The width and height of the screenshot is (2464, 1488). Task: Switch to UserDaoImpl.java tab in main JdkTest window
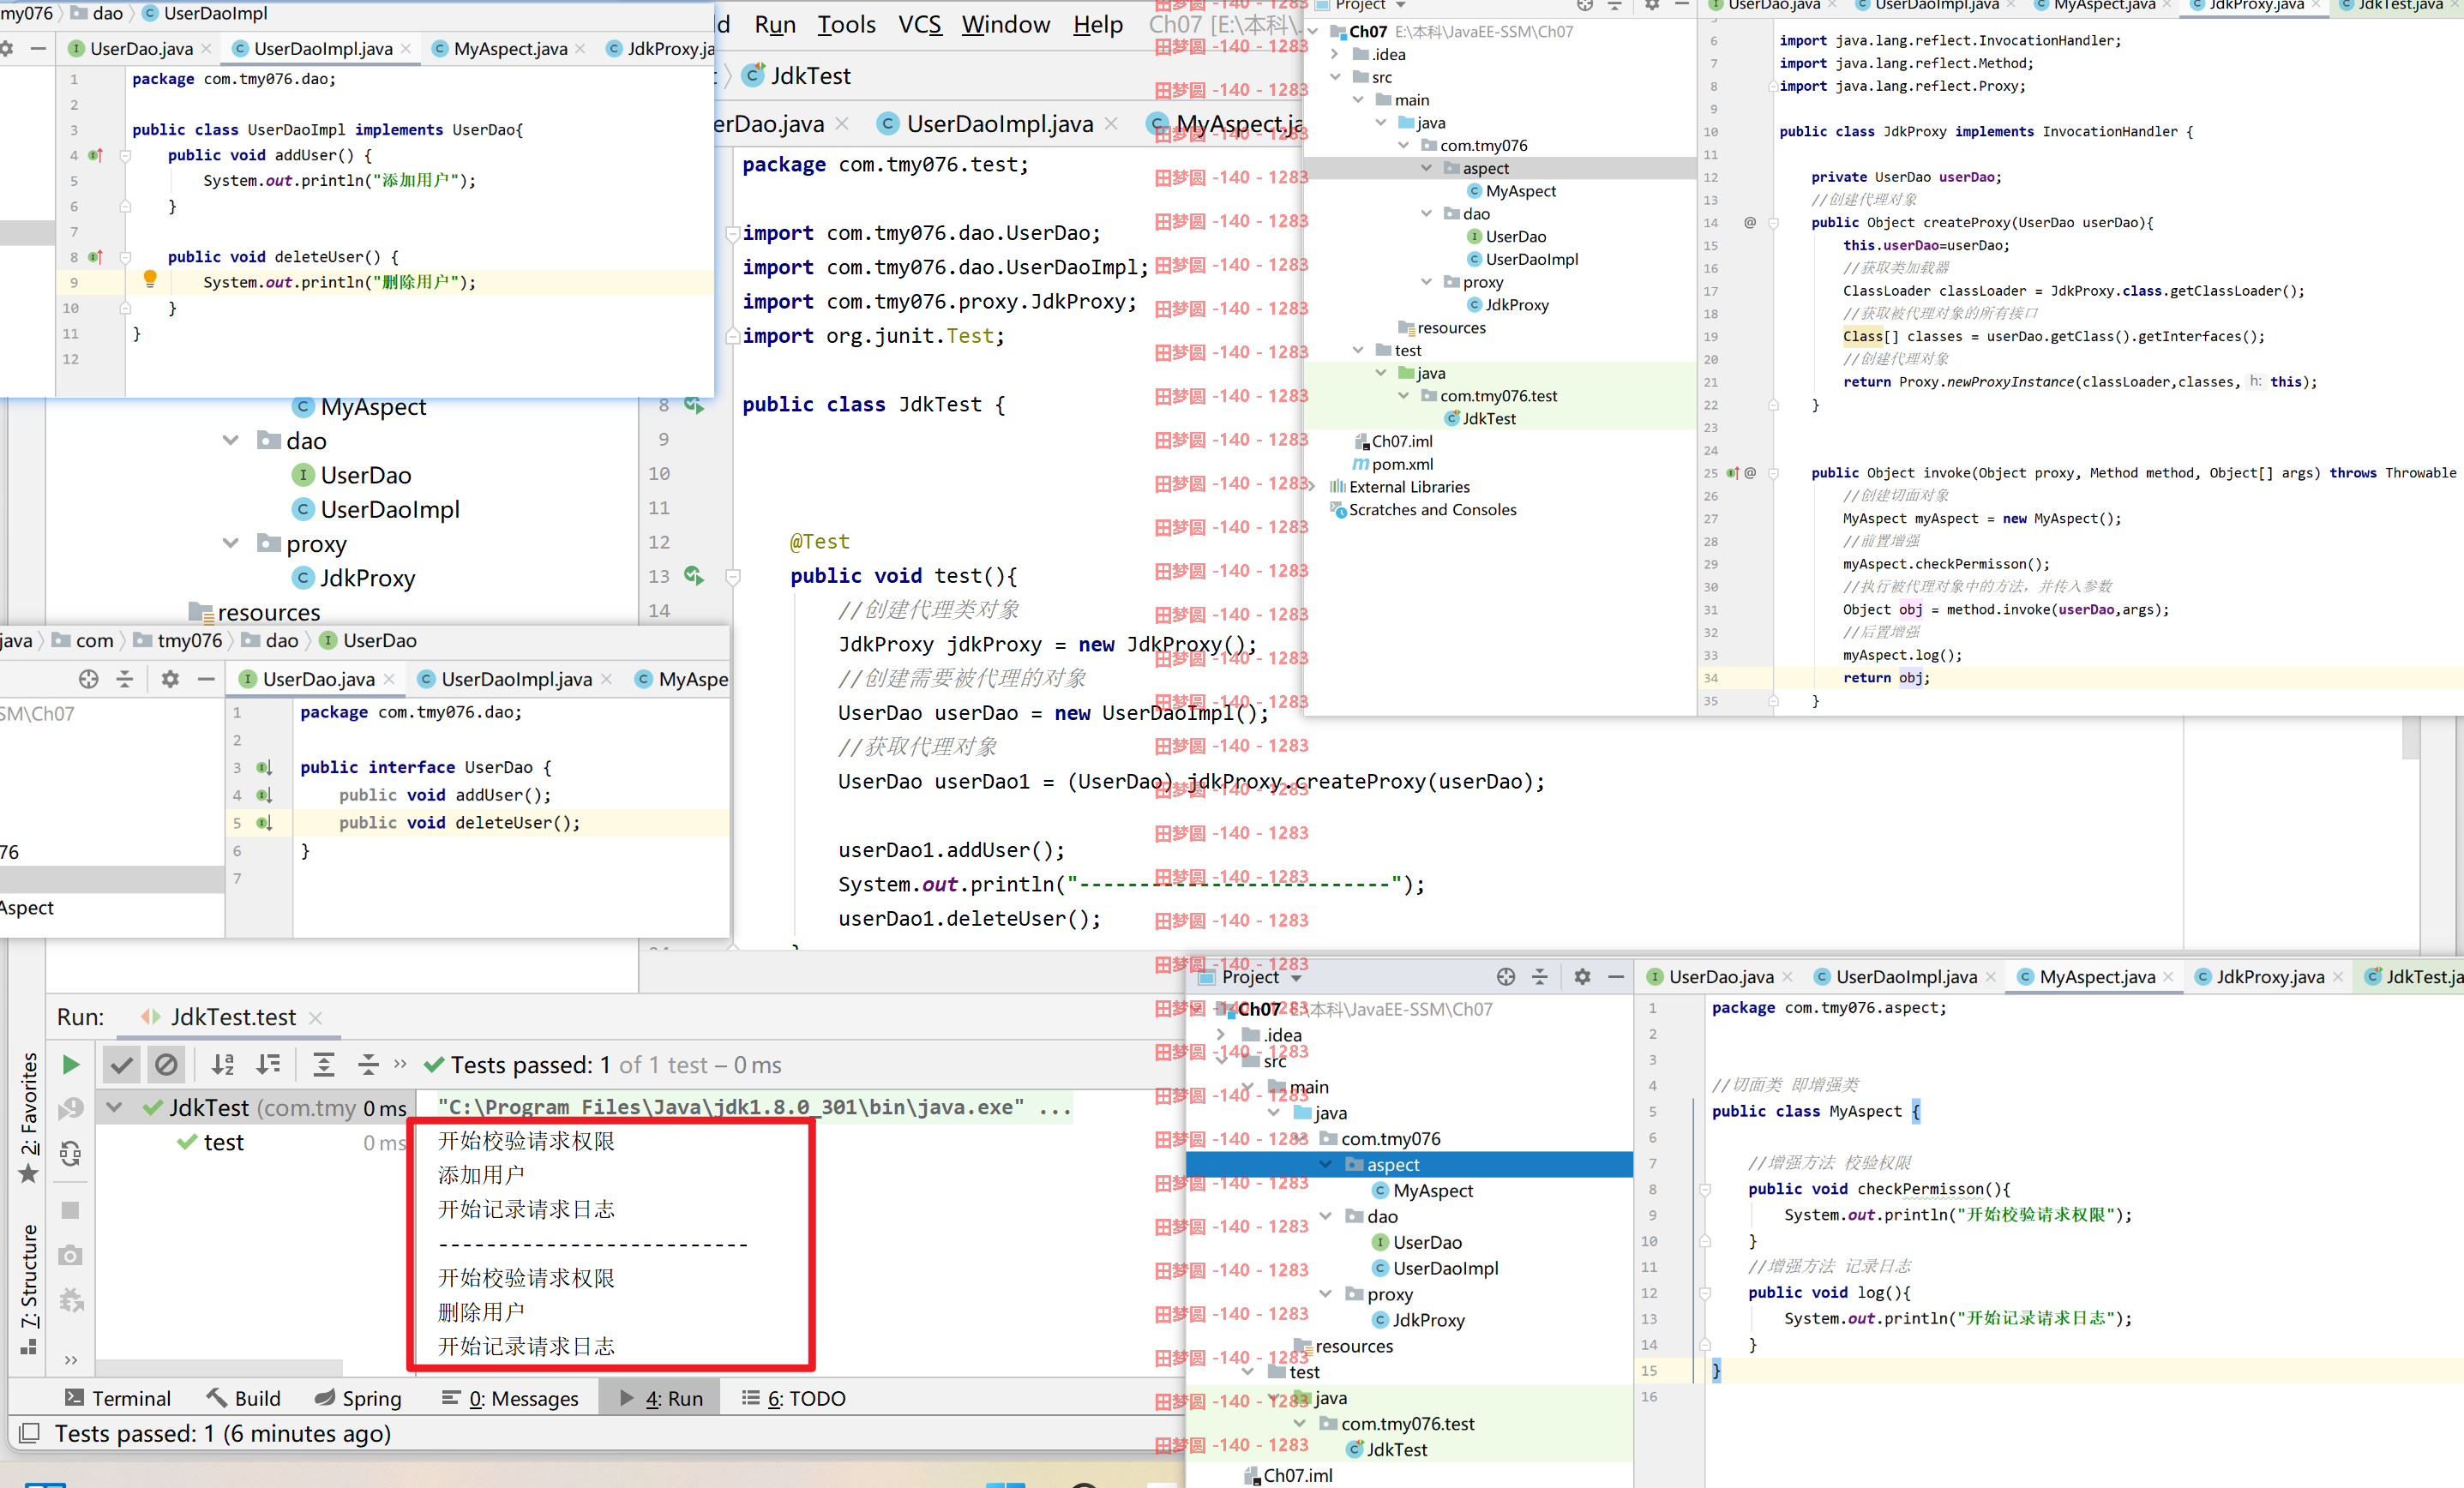tap(999, 124)
